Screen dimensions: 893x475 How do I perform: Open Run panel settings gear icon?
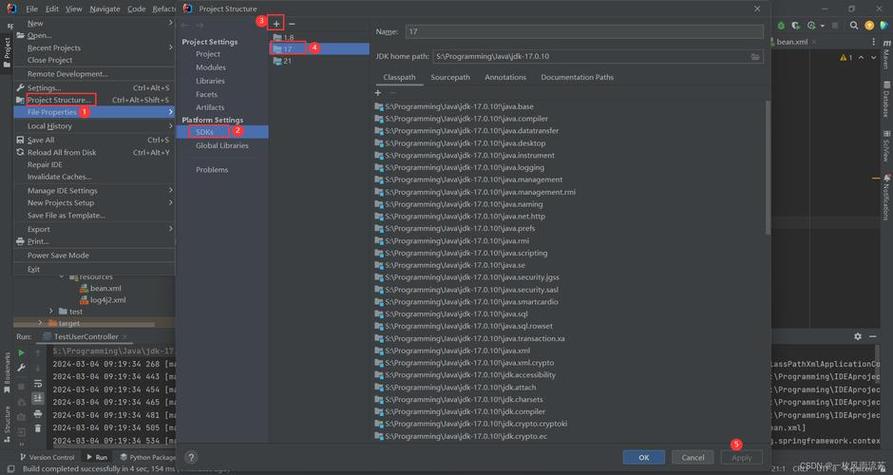pos(858,337)
